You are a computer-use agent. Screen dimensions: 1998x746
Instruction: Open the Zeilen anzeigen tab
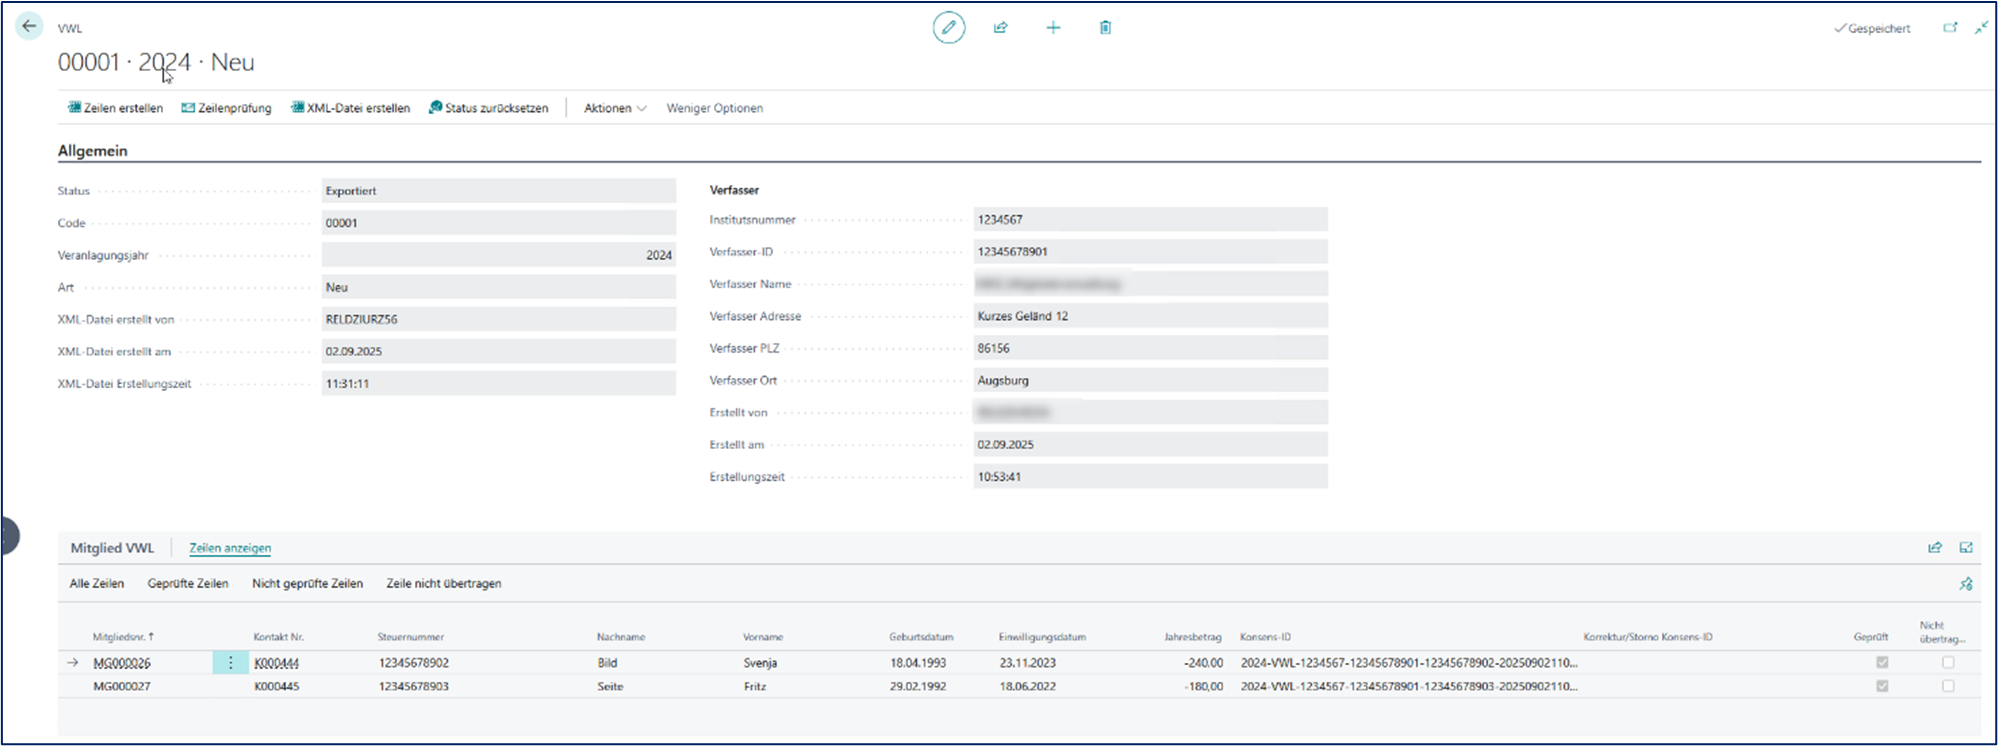coord(230,548)
